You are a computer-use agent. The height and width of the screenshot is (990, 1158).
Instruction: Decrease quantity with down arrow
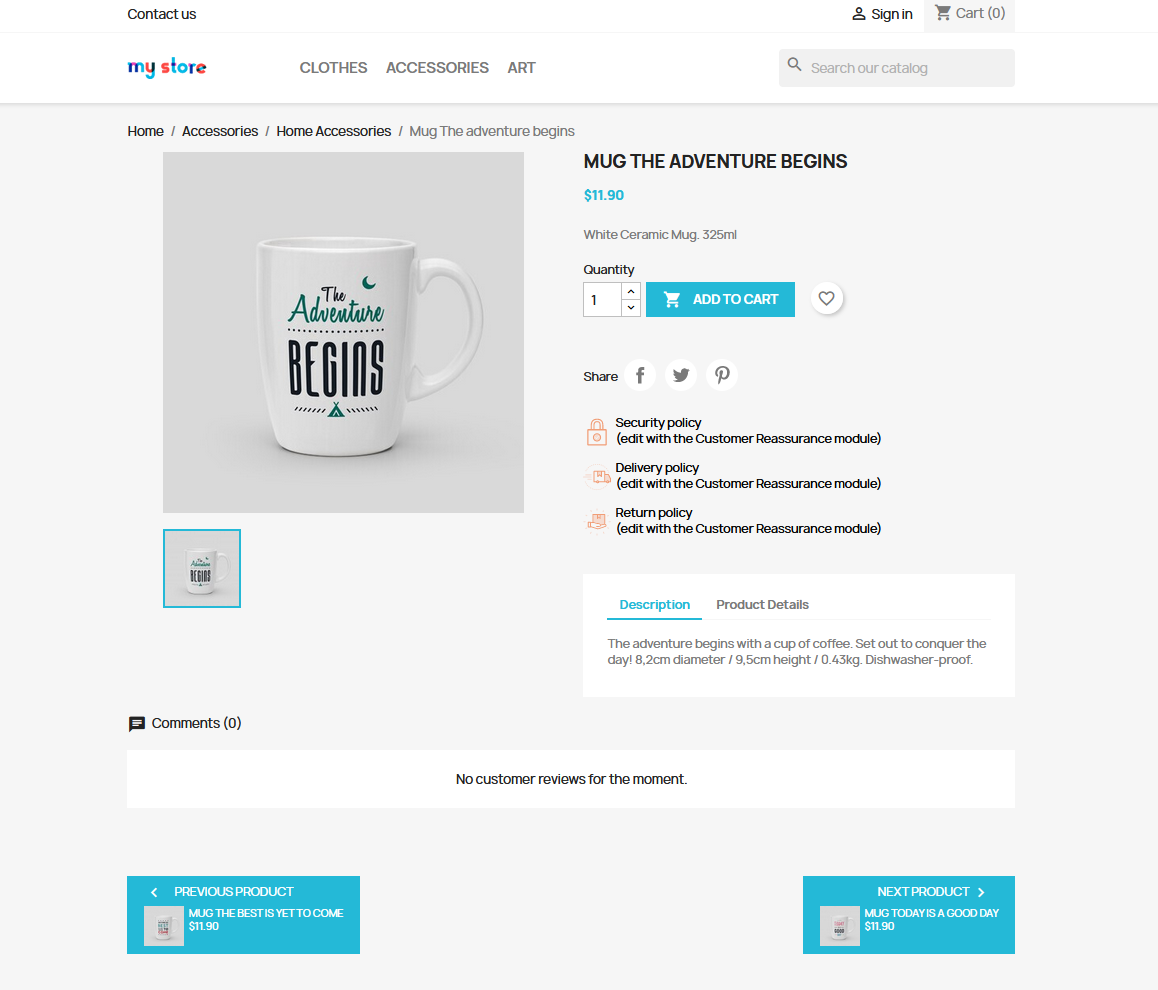tap(631, 308)
